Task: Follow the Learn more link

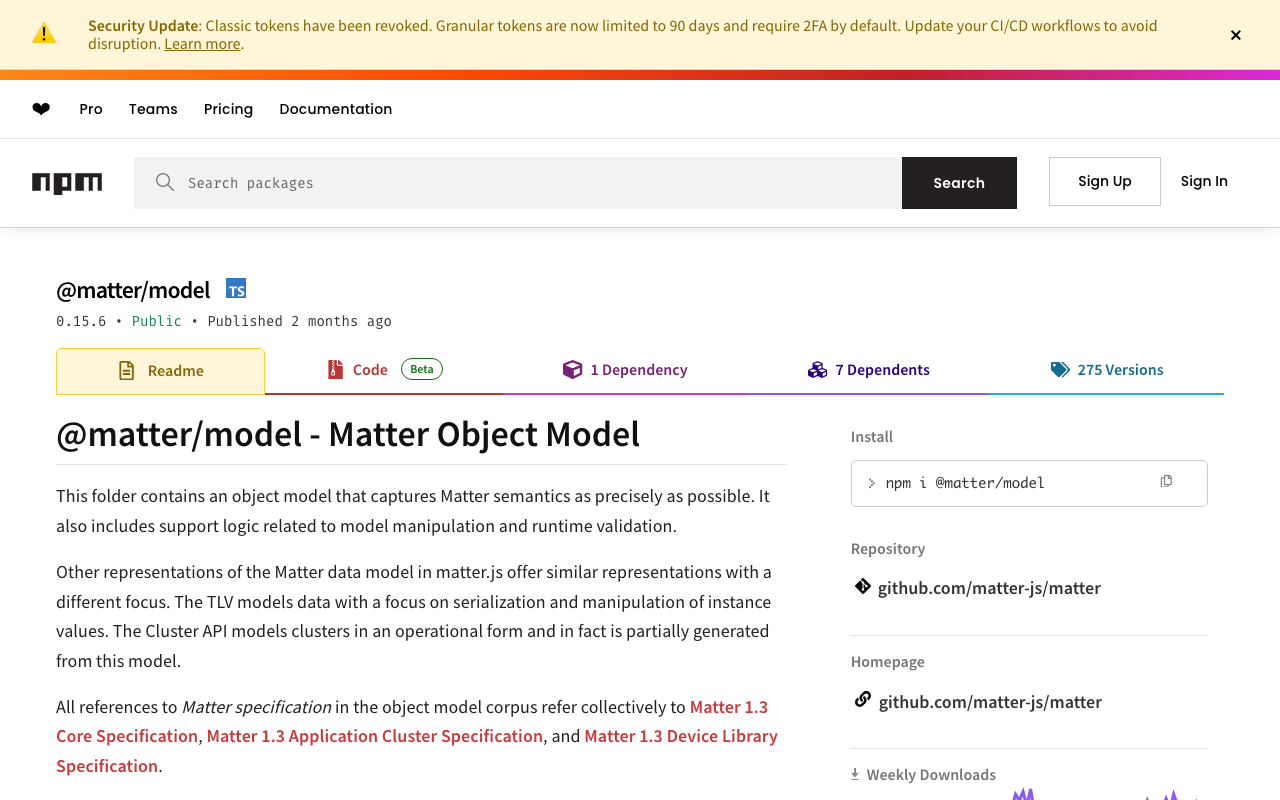Action: pyautogui.click(x=202, y=44)
